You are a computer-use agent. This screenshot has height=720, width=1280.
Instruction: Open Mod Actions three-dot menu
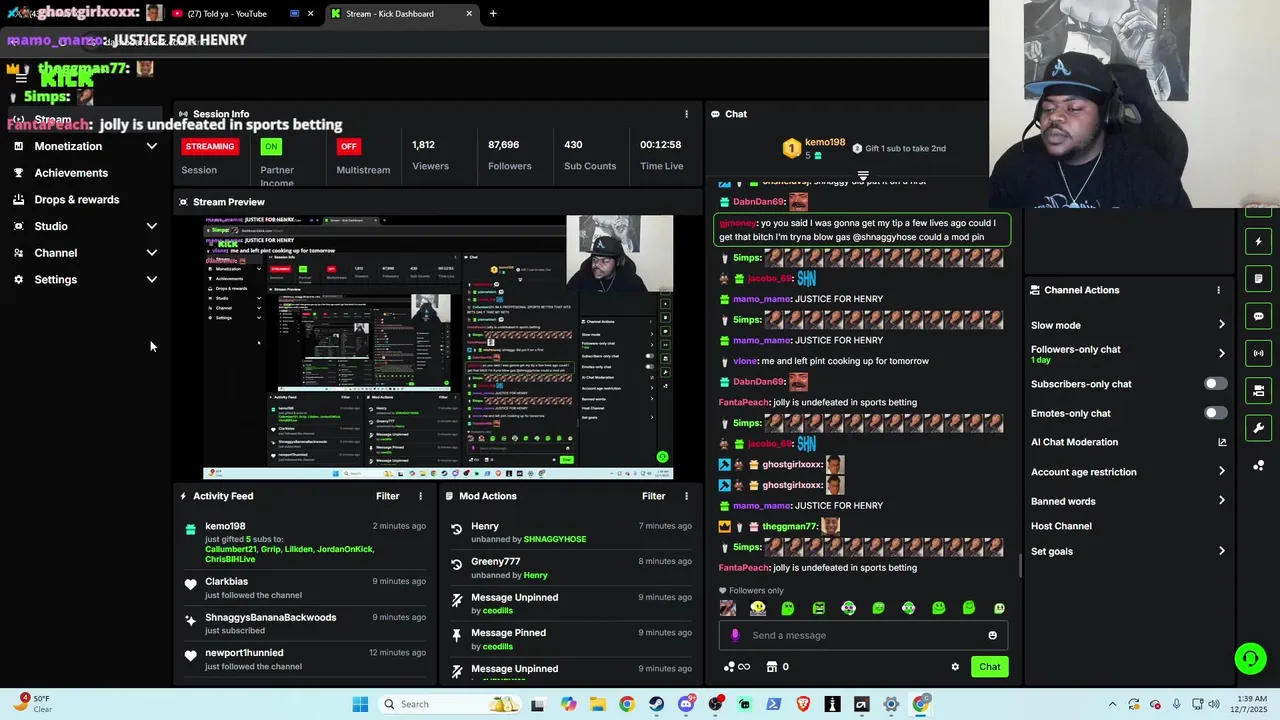coord(686,496)
